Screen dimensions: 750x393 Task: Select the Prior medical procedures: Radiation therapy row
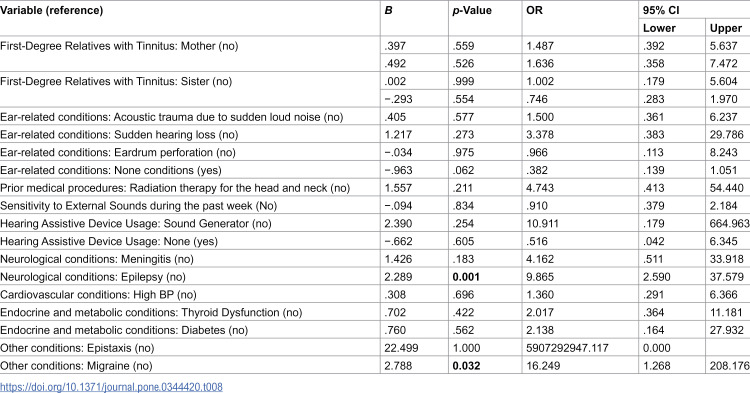pyautogui.click(x=375, y=188)
